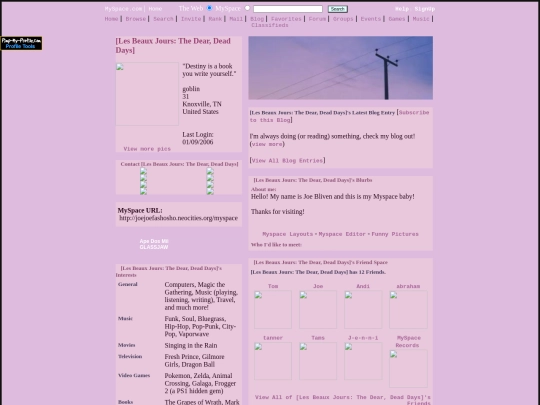Click the Last Login date 01/09/2006

pos(198,142)
